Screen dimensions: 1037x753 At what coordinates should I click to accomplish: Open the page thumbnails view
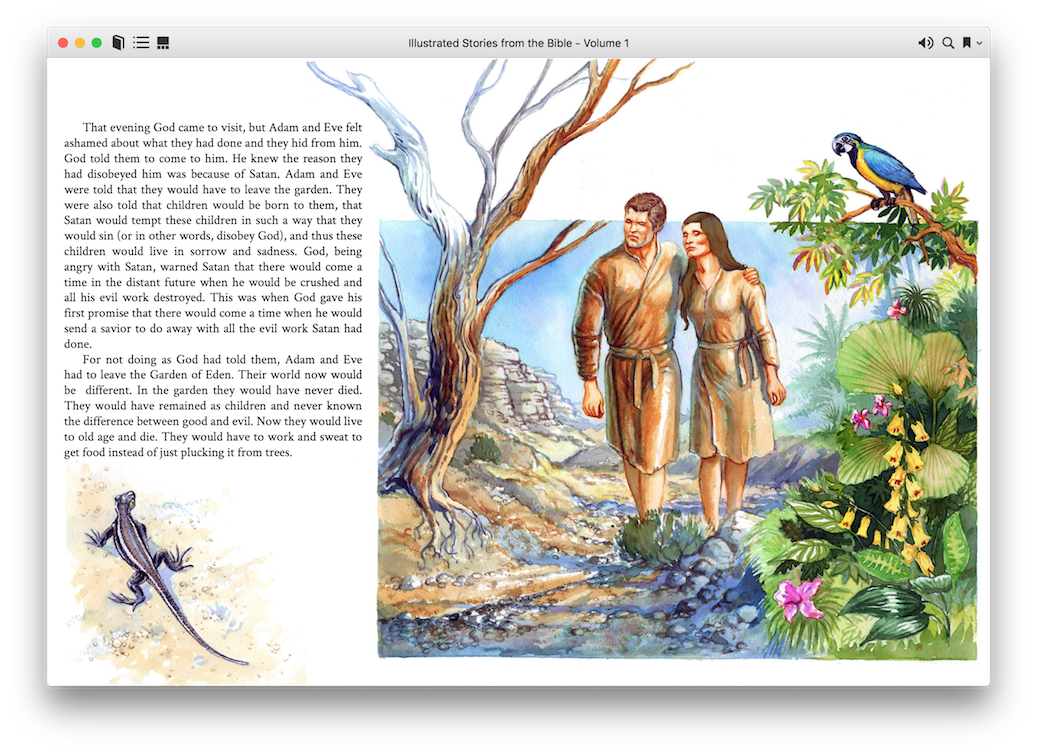pyautogui.click(x=163, y=43)
